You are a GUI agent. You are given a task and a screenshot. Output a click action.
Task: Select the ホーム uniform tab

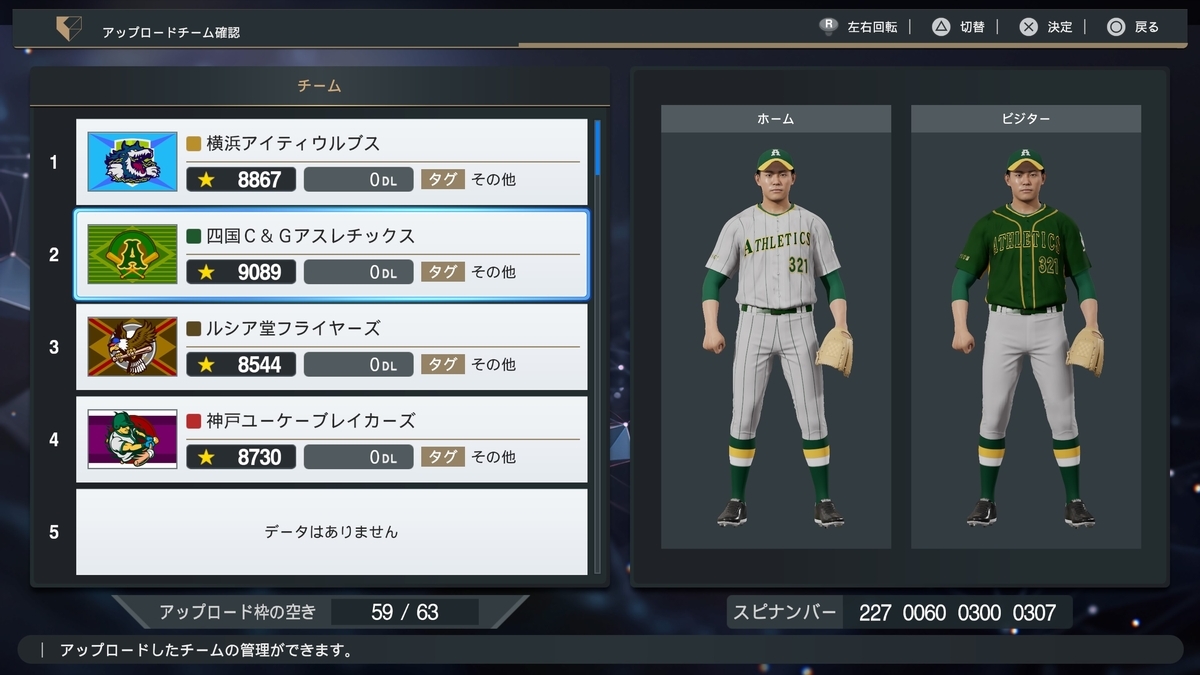tap(776, 119)
